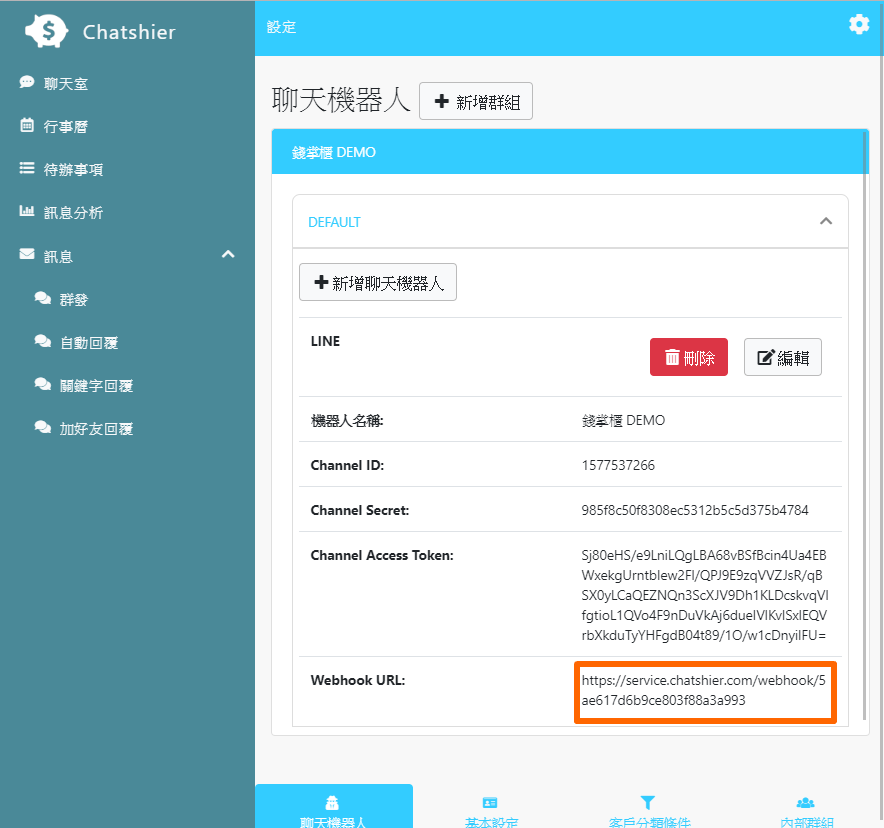Click the Webhook URL: field label
This screenshot has width=884, height=828.
tap(358, 680)
